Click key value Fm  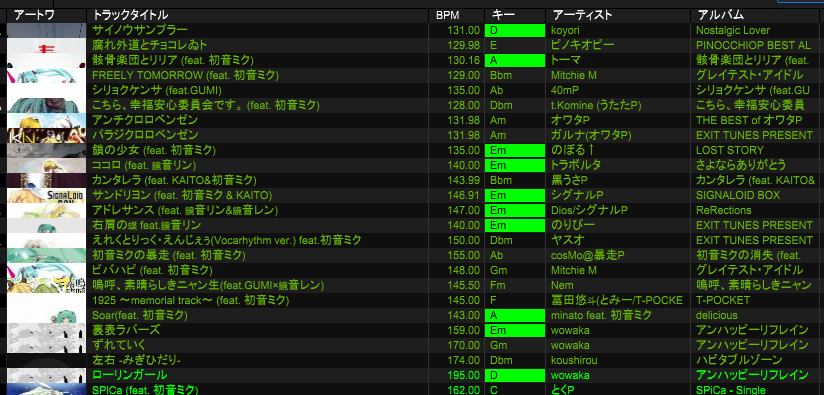(x=498, y=286)
